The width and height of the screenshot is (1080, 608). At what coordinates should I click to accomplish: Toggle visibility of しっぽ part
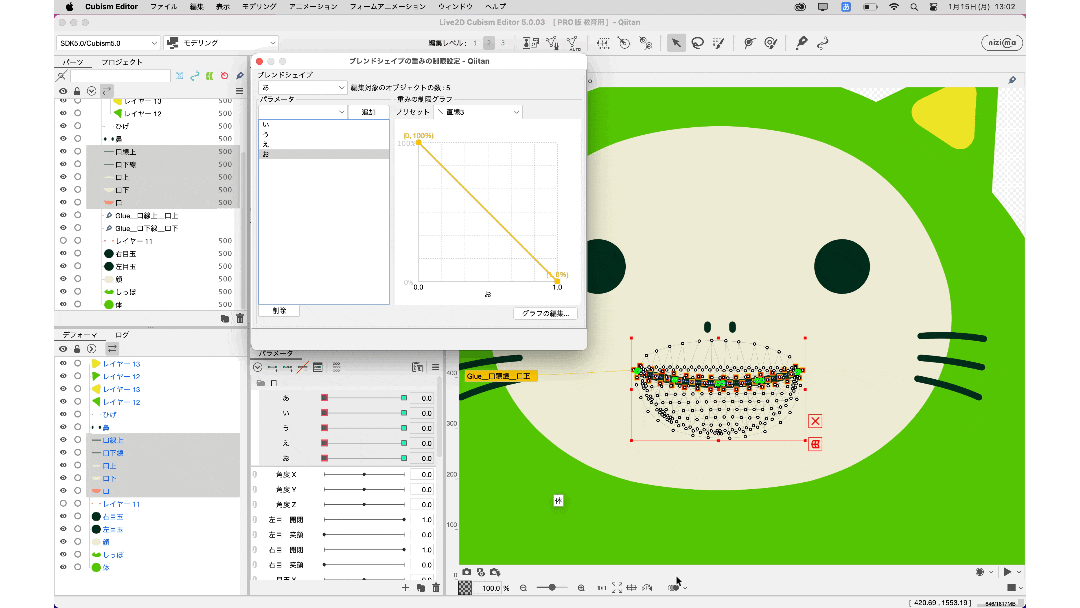tap(64, 291)
